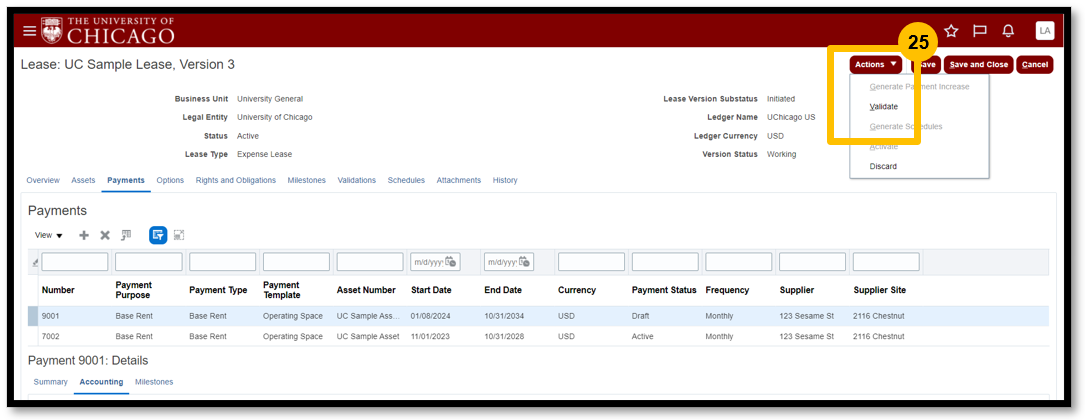Choose Discard from Actions menu
This screenshot has height=420, width=1085.
point(883,166)
